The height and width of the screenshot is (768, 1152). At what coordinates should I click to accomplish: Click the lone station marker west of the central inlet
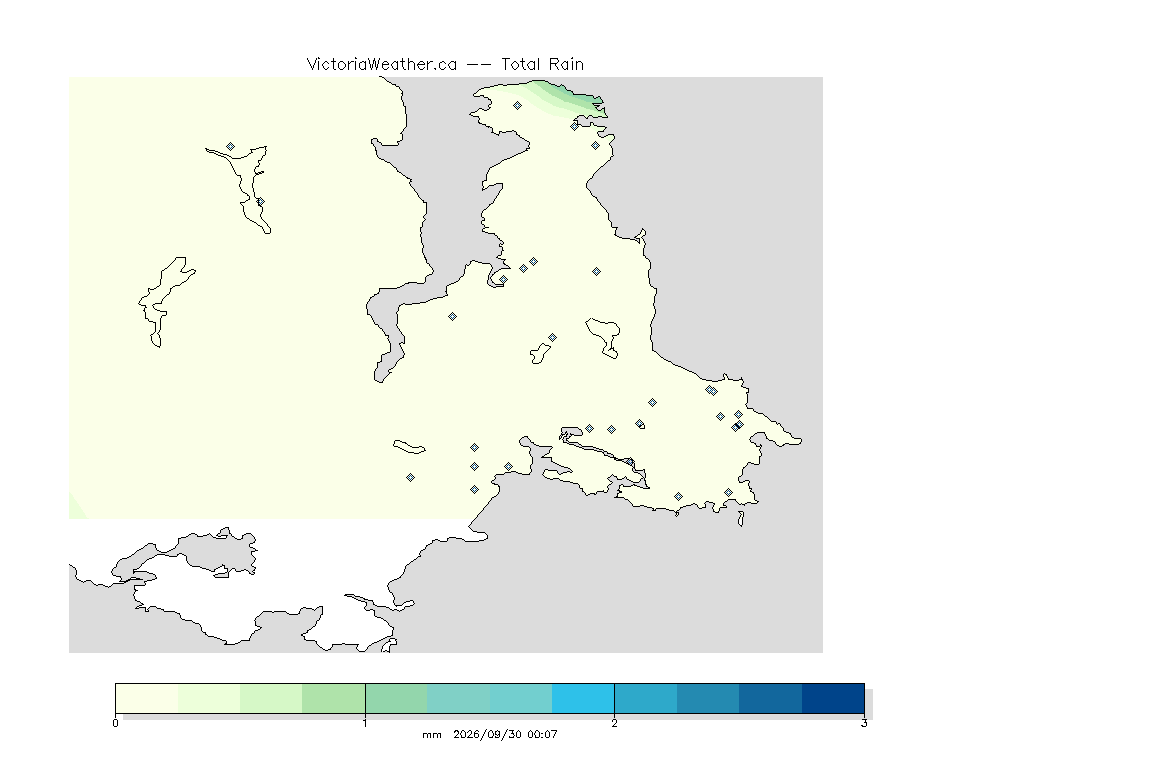point(453,317)
